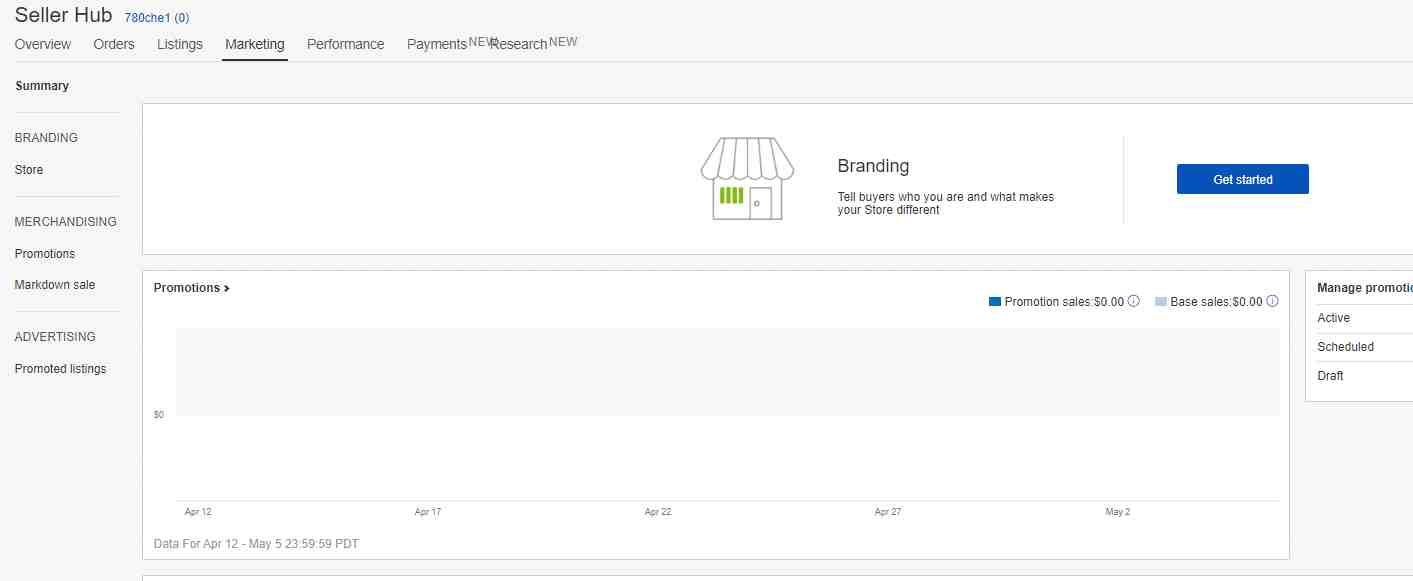Switch to the Orders tab

(x=114, y=44)
